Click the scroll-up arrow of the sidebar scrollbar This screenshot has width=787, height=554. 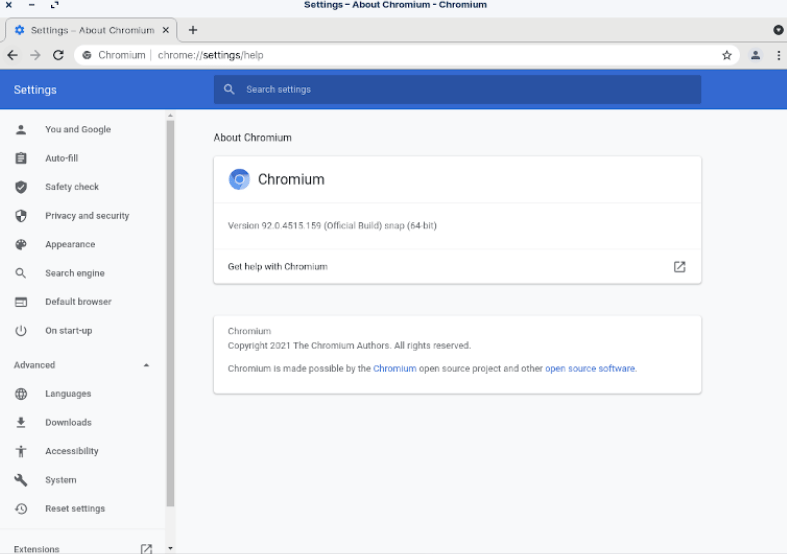point(170,115)
